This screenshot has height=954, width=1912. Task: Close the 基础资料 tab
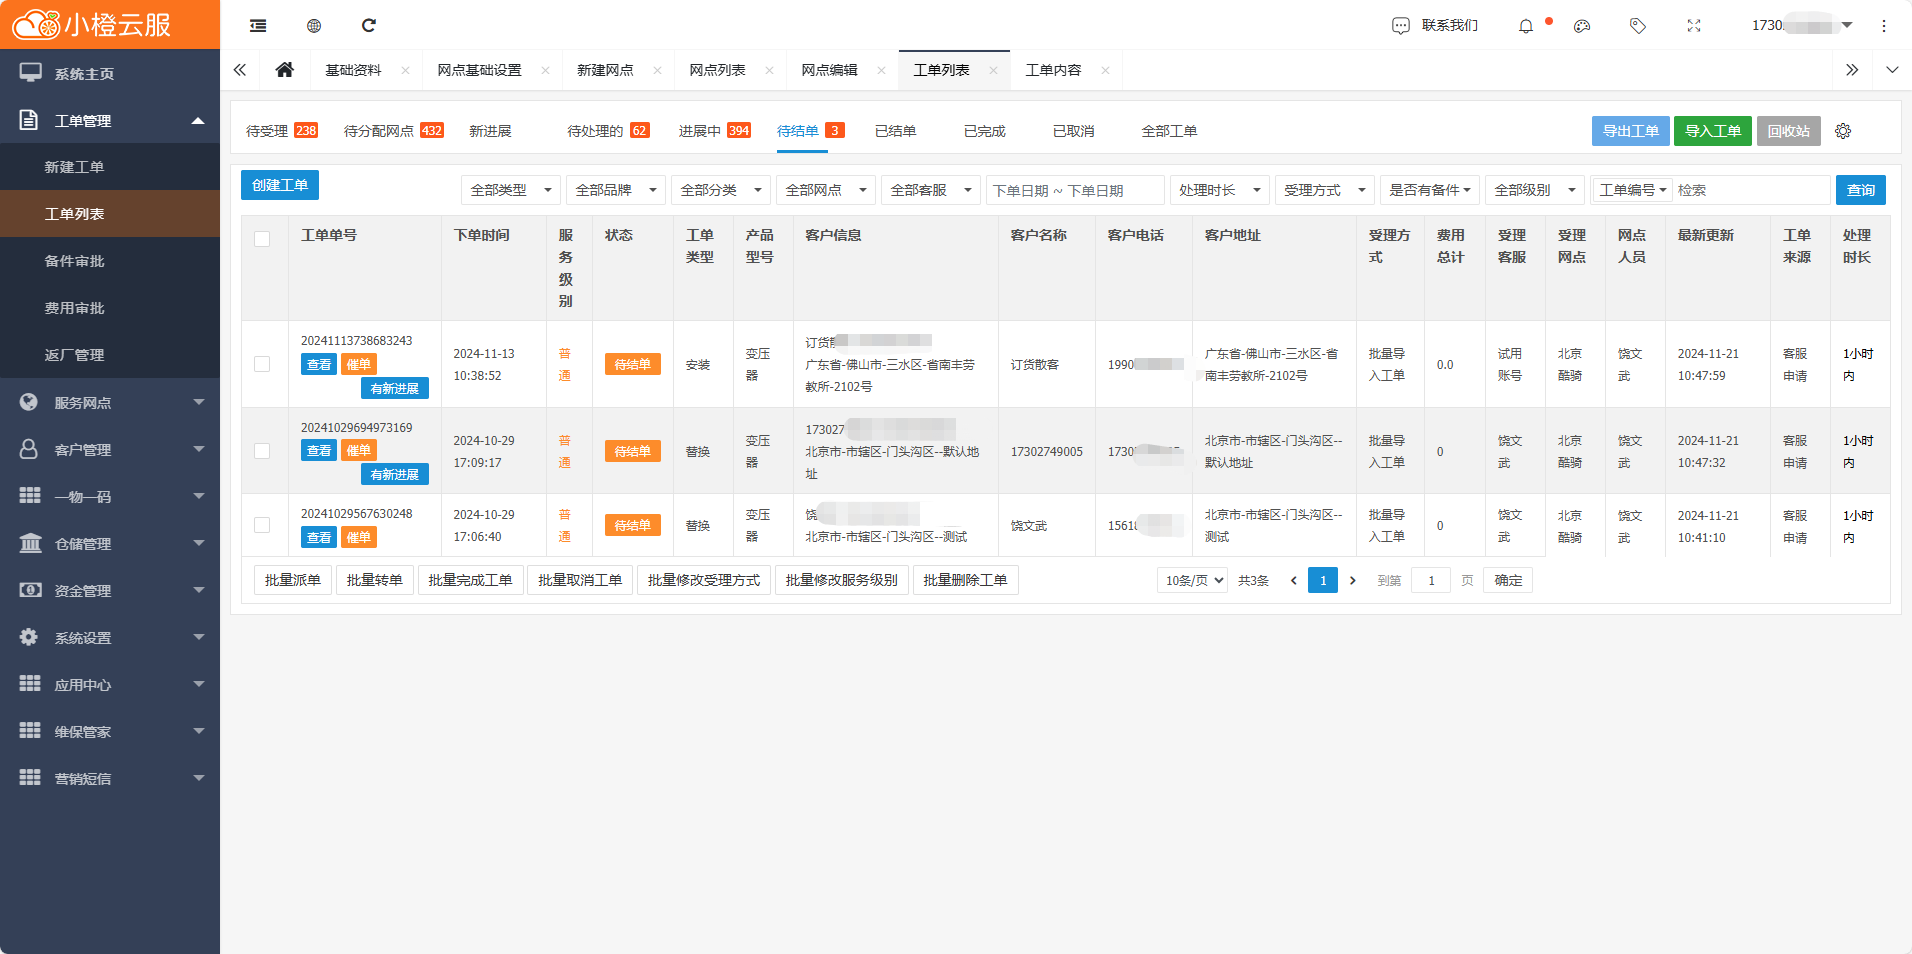pos(405,70)
